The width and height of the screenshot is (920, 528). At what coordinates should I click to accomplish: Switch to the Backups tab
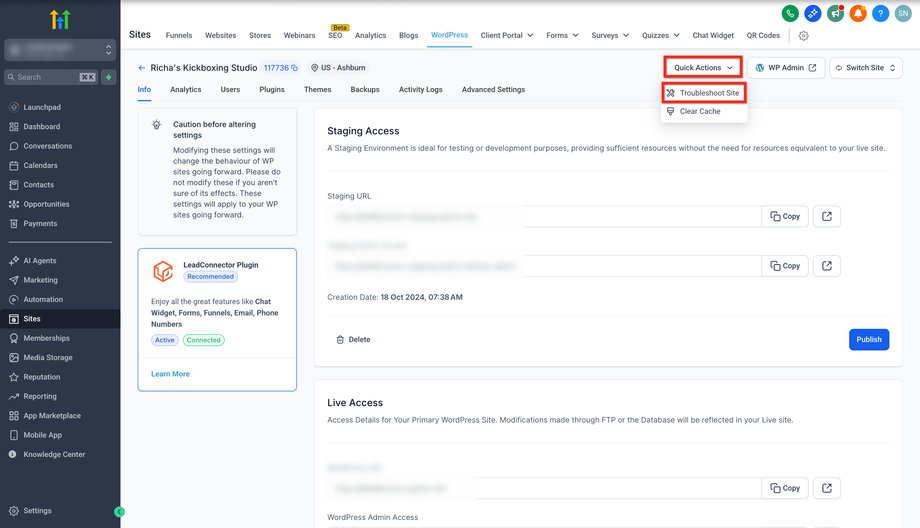pyautogui.click(x=365, y=90)
